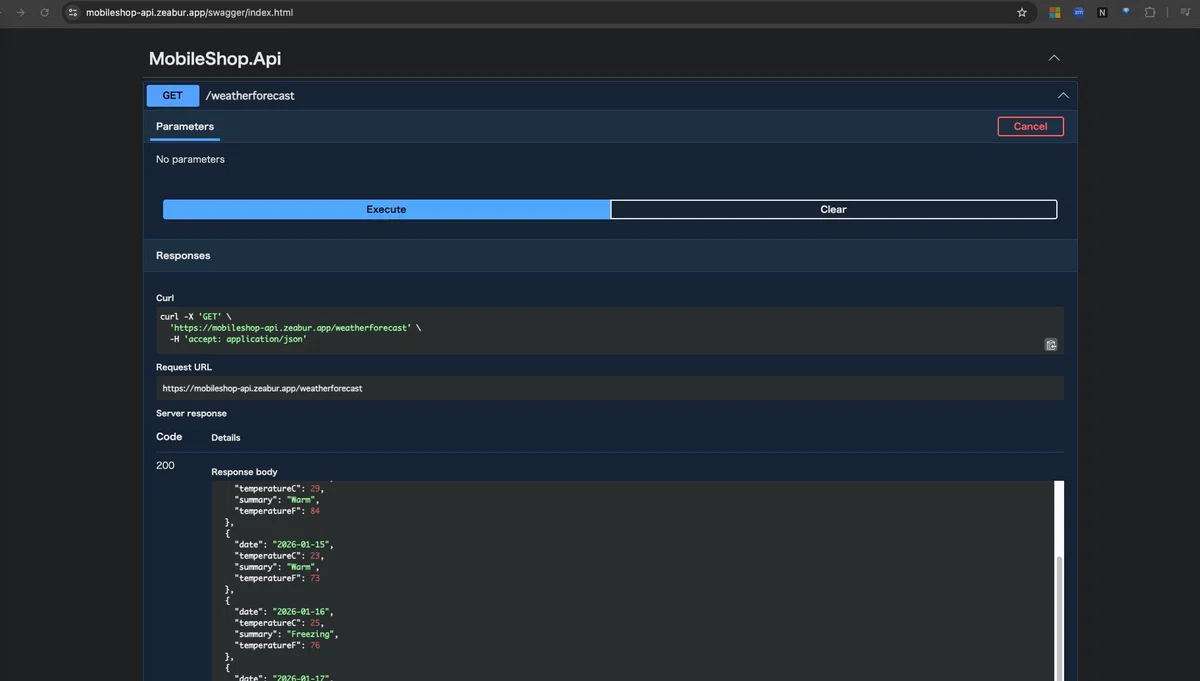Image resolution: width=1200 pixels, height=681 pixels.
Task: Cancel the try-it-out mode
Action: click(1030, 126)
